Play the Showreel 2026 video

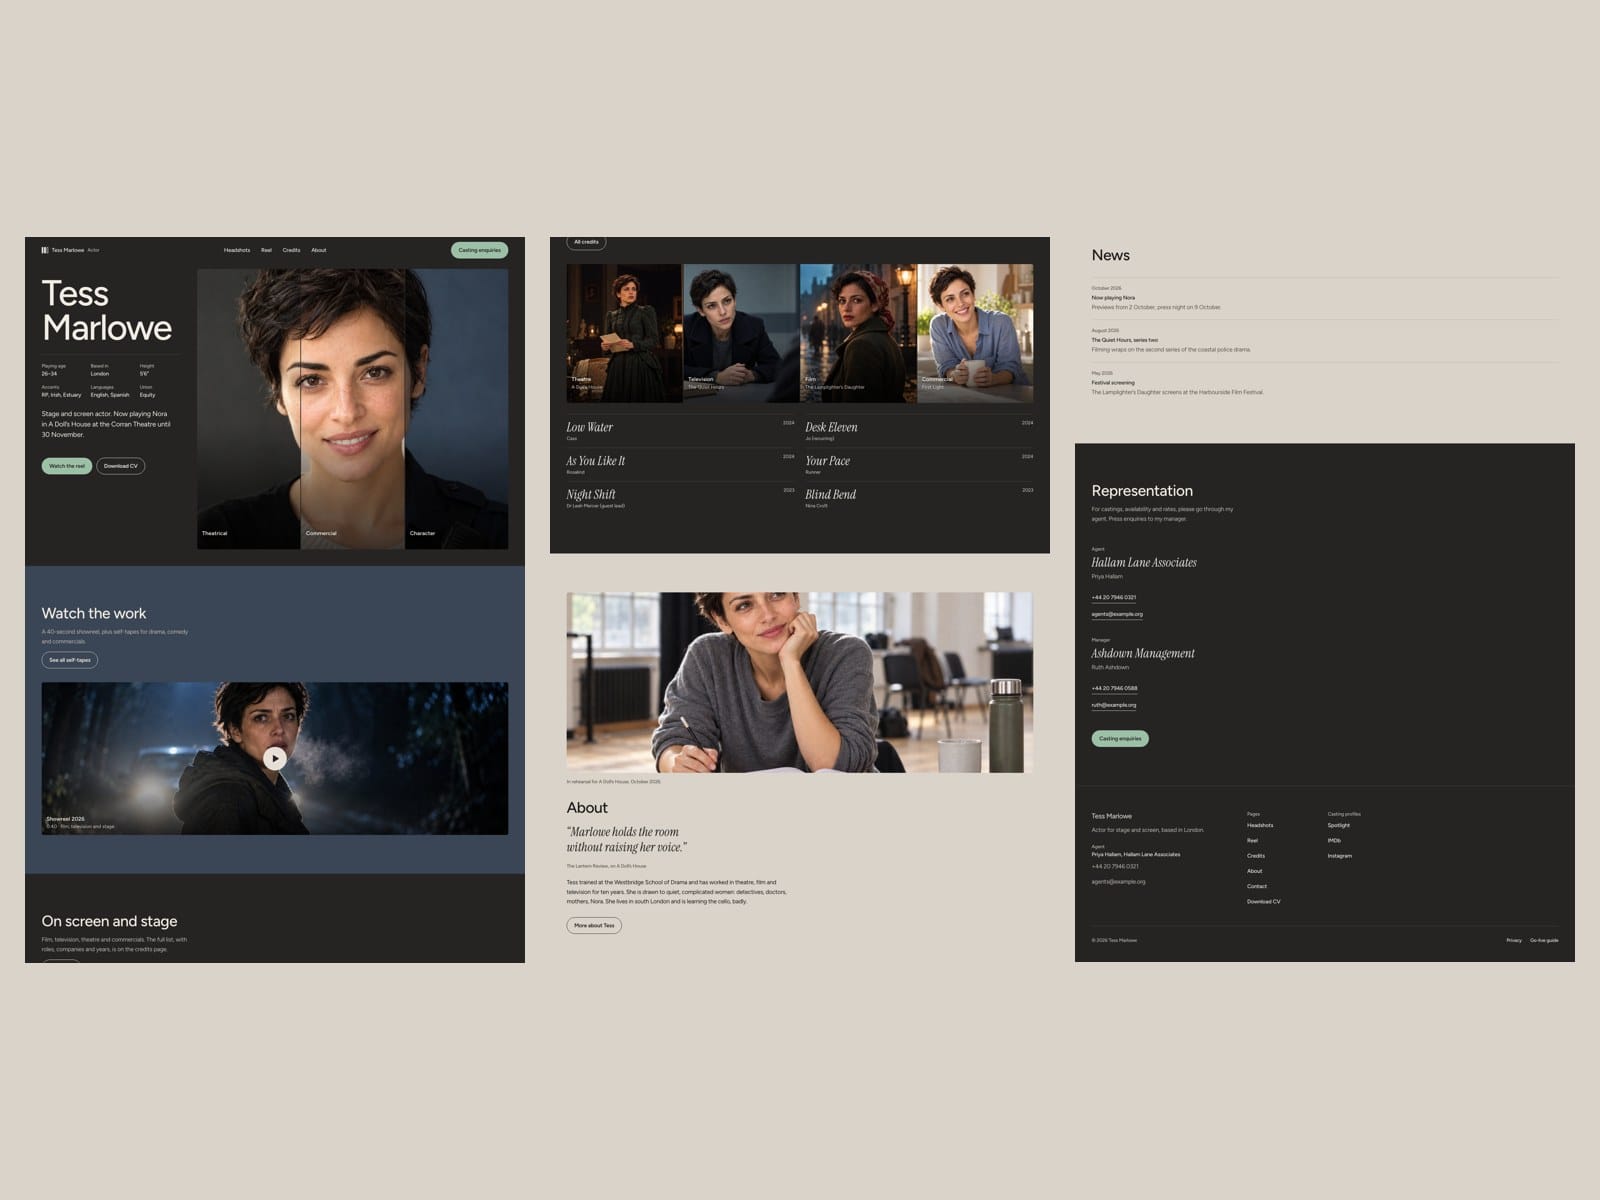click(x=275, y=758)
